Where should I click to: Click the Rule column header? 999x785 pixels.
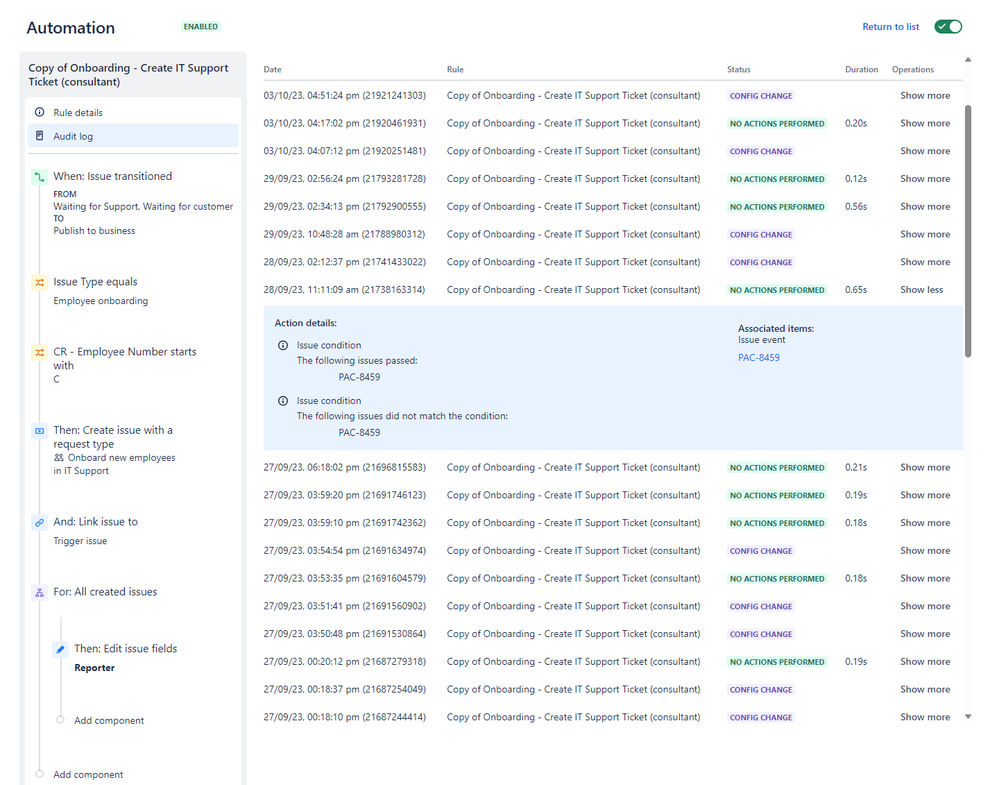coord(455,69)
